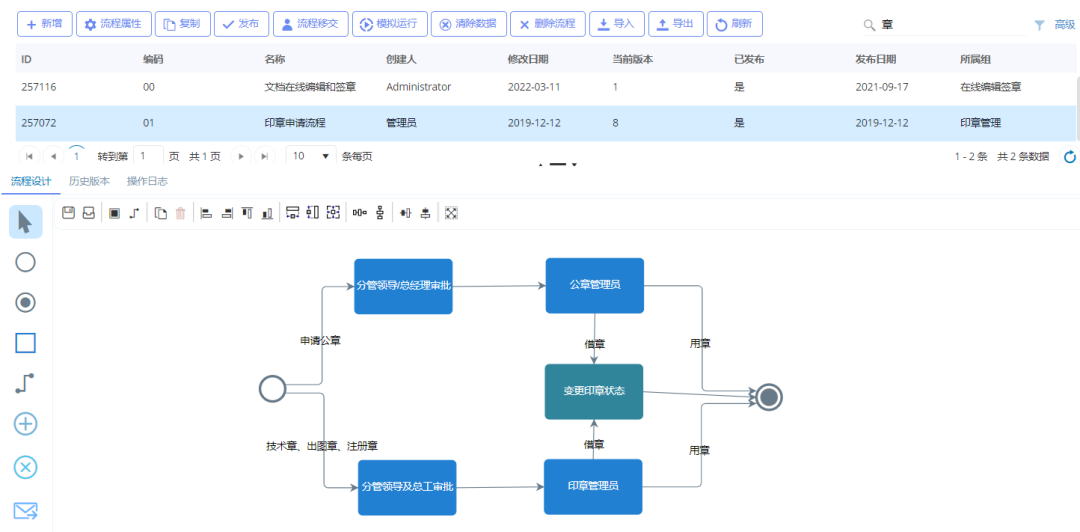
Task: Select the start event circle tool
Action: [x=25, y=262]
